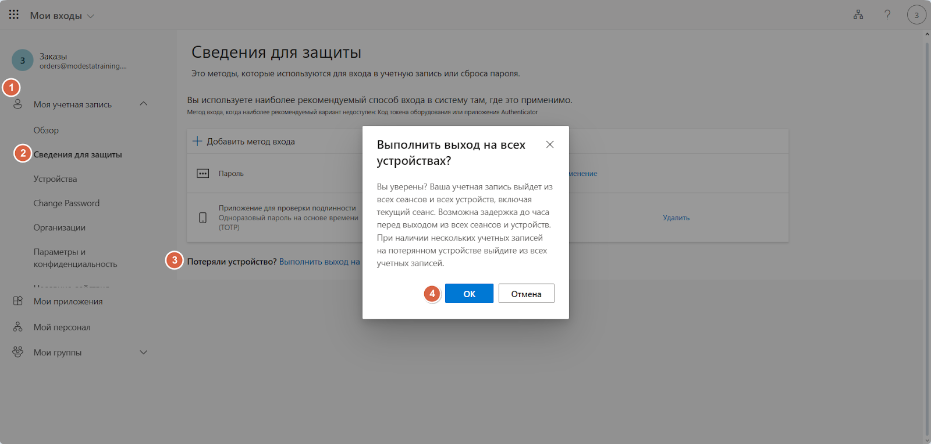Open the Устройства sidebar item
Viewport: 931px width, 444px height.
(55, 179)
